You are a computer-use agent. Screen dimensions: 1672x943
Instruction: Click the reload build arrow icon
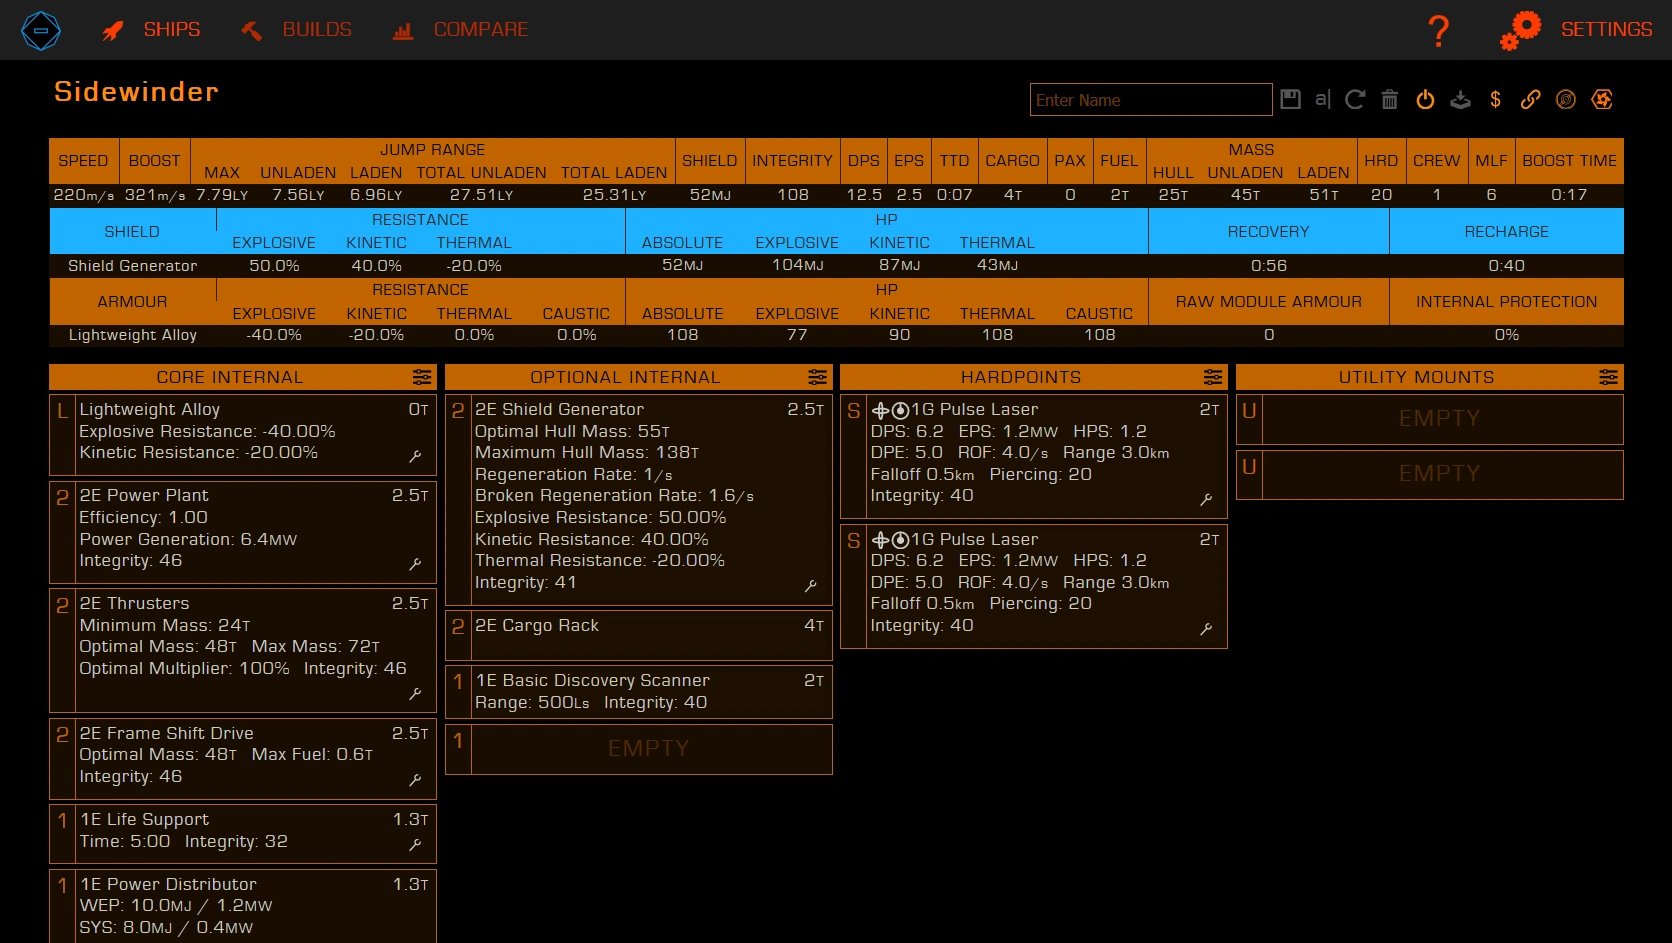(x=1355, y=99)
